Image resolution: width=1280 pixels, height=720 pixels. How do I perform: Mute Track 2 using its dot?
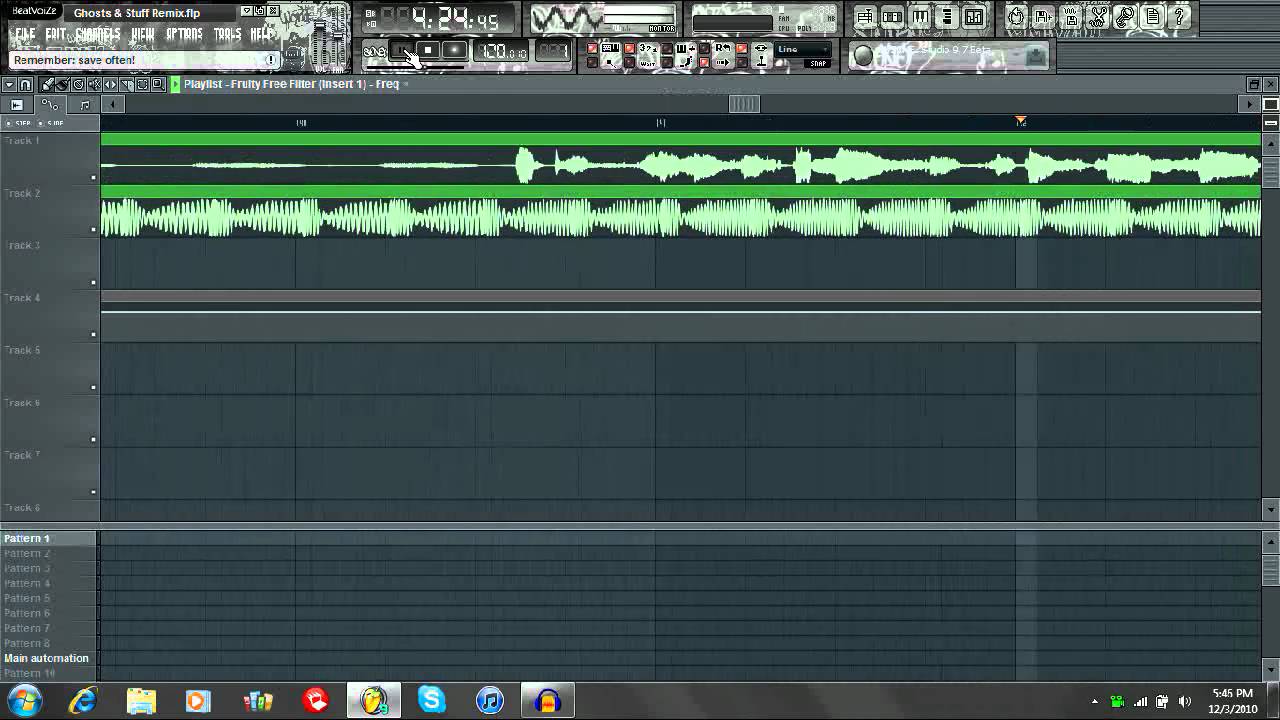tap(93, 230)
